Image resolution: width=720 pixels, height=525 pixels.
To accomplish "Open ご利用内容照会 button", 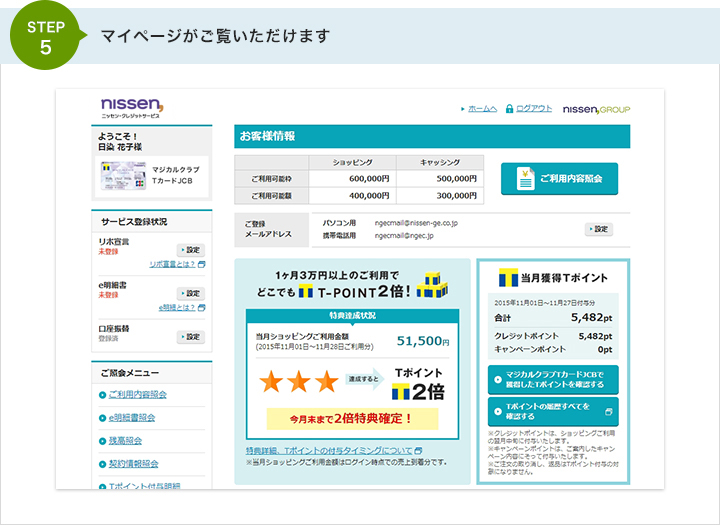I will (x=559, y=178).
